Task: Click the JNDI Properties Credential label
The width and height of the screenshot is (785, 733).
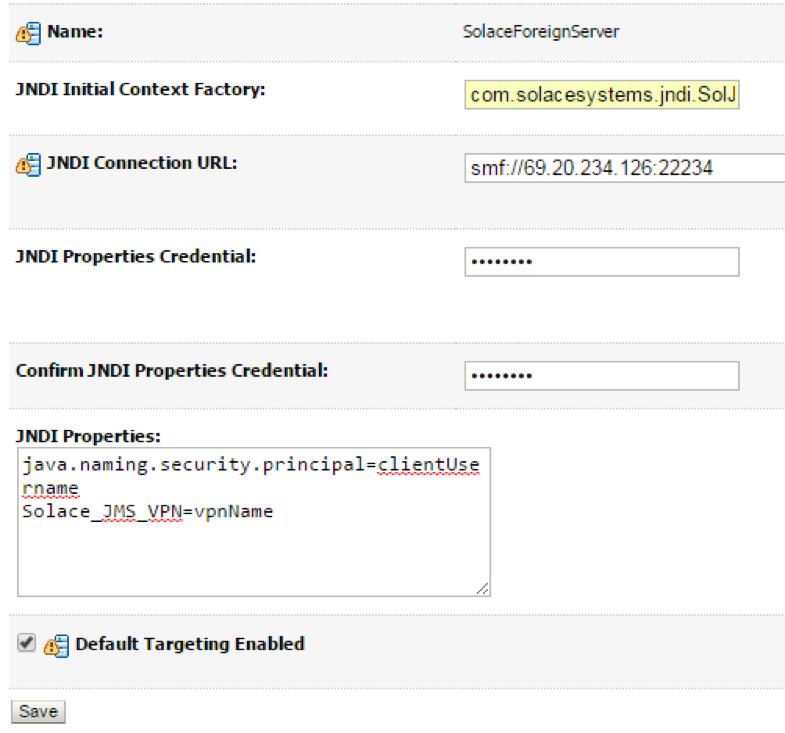Action: tap(136, 256)
